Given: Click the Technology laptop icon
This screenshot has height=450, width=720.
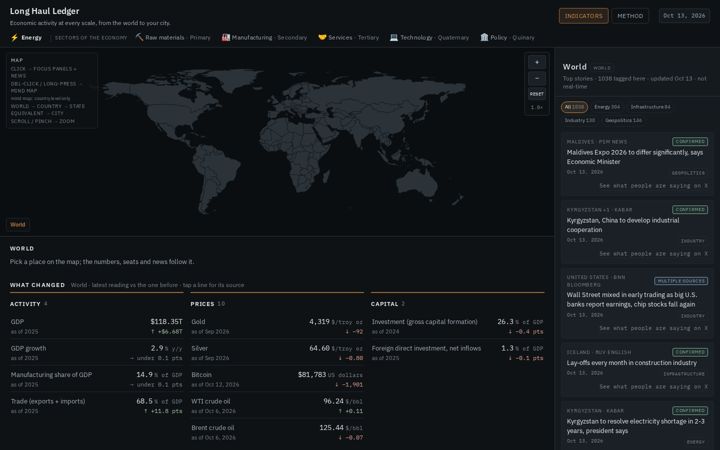Looking at the screenshot, I should 394,38.
